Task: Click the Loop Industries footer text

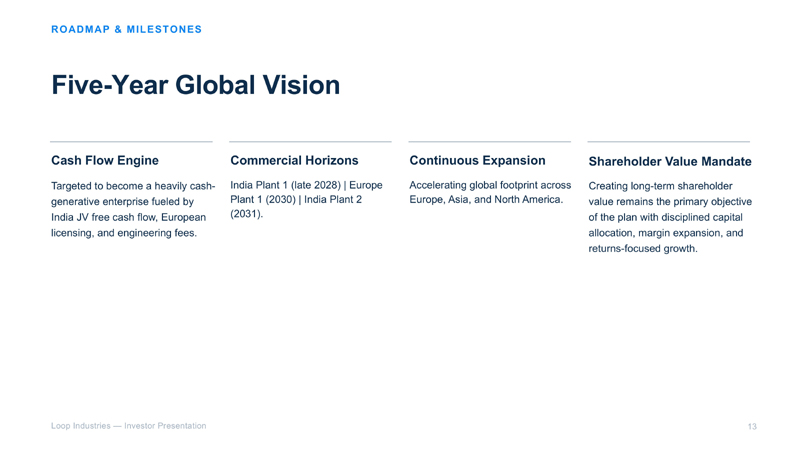Action: pos(129,426)
